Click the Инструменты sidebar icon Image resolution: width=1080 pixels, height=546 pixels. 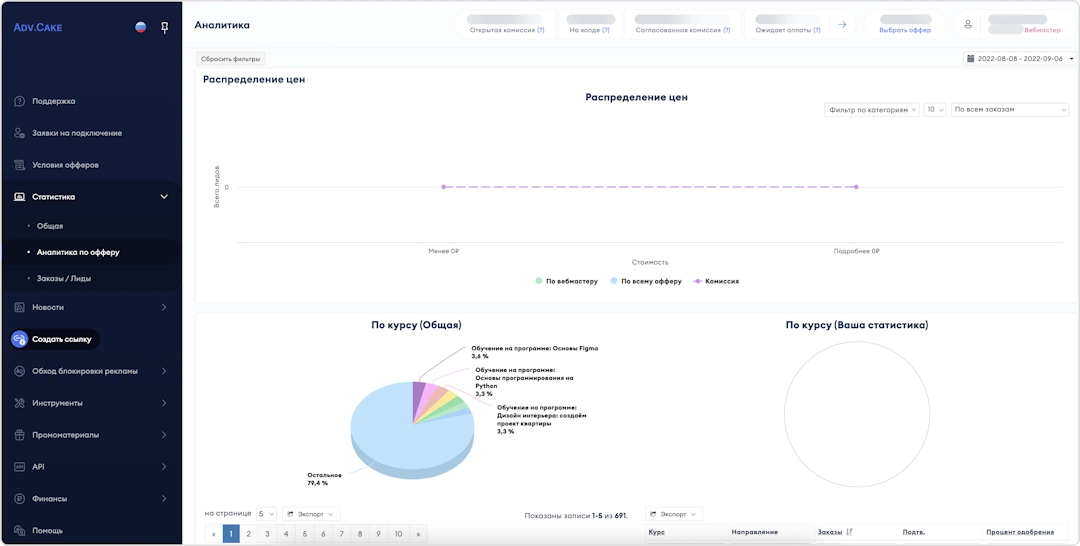click(19, 403)
